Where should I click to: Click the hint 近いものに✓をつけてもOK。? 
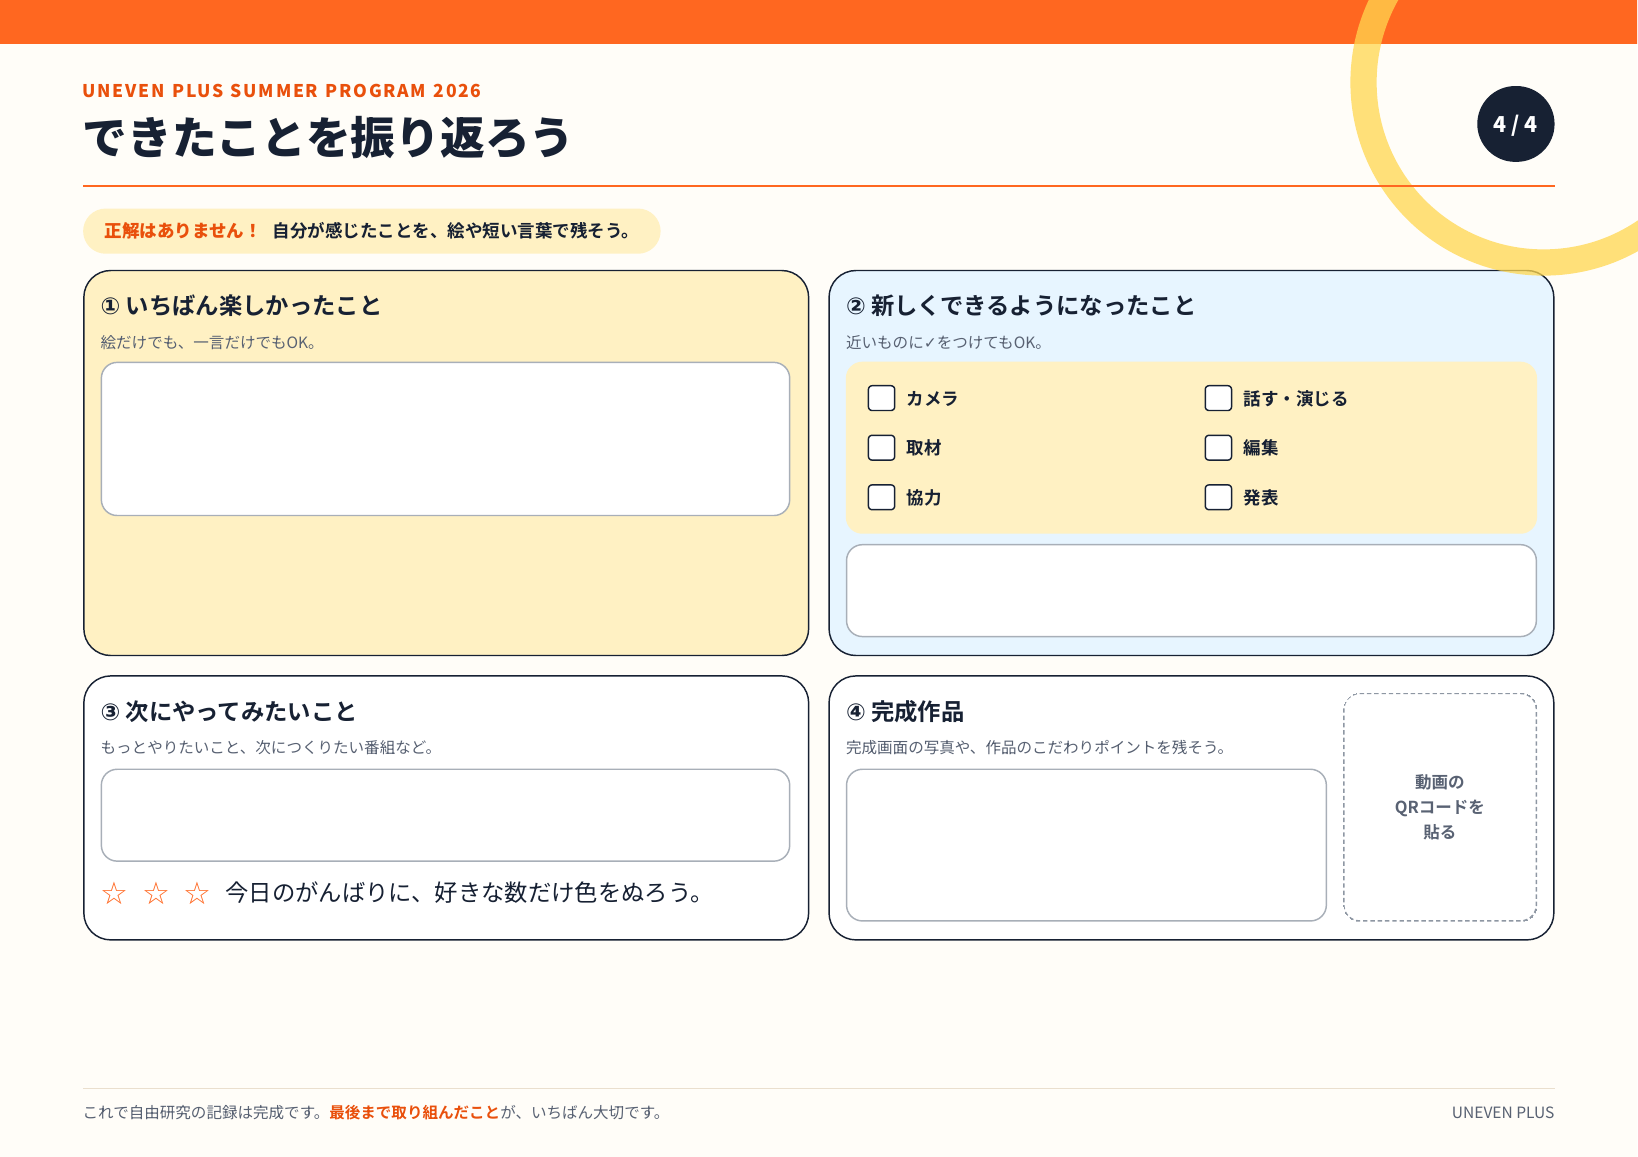pos(946,342)
